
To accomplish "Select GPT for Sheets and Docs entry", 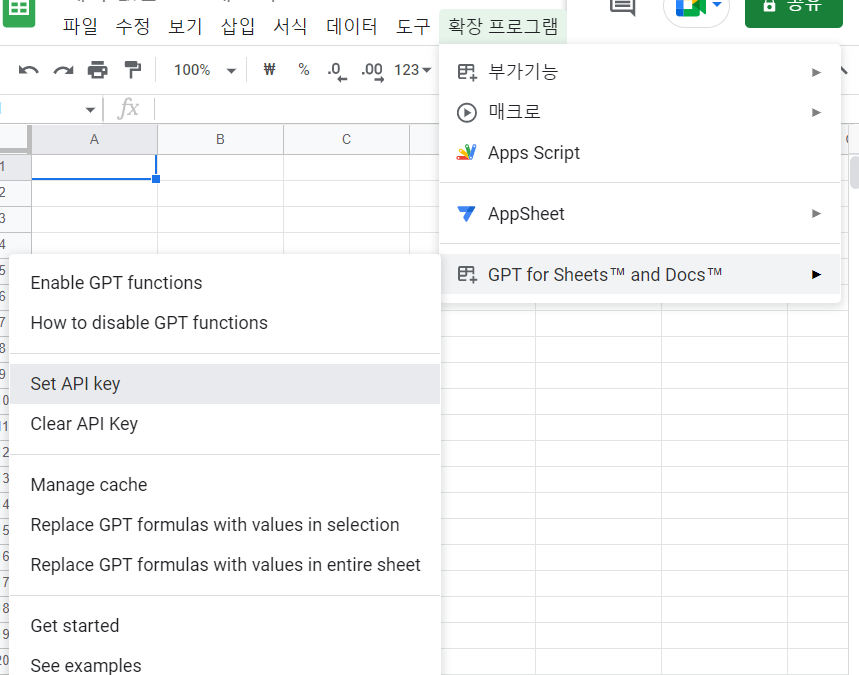I will coord(640,274).
